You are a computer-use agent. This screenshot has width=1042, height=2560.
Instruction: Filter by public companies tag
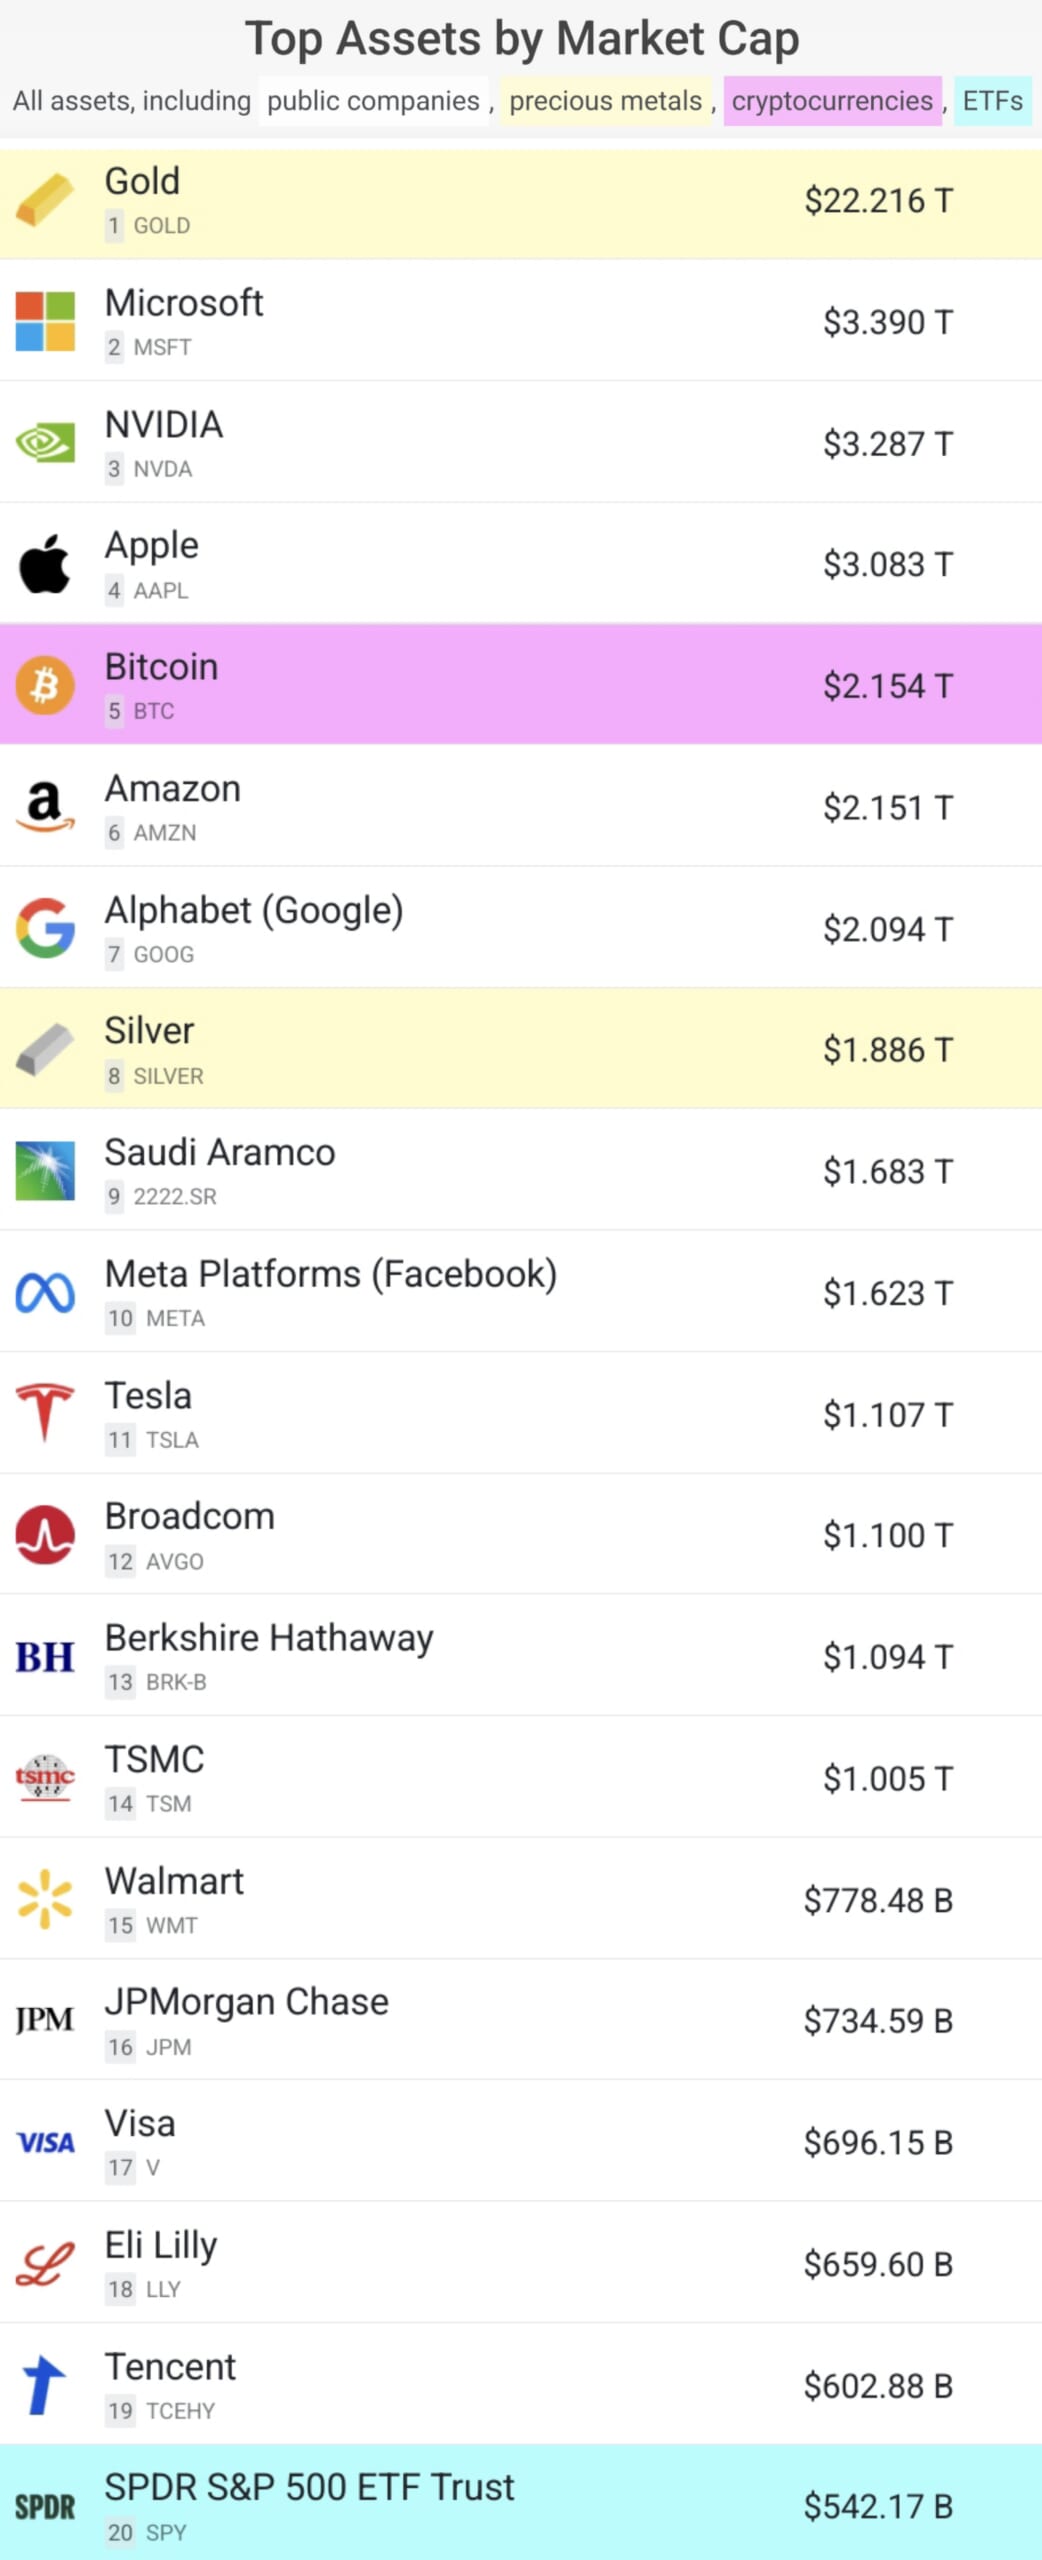tap(373, 101)
